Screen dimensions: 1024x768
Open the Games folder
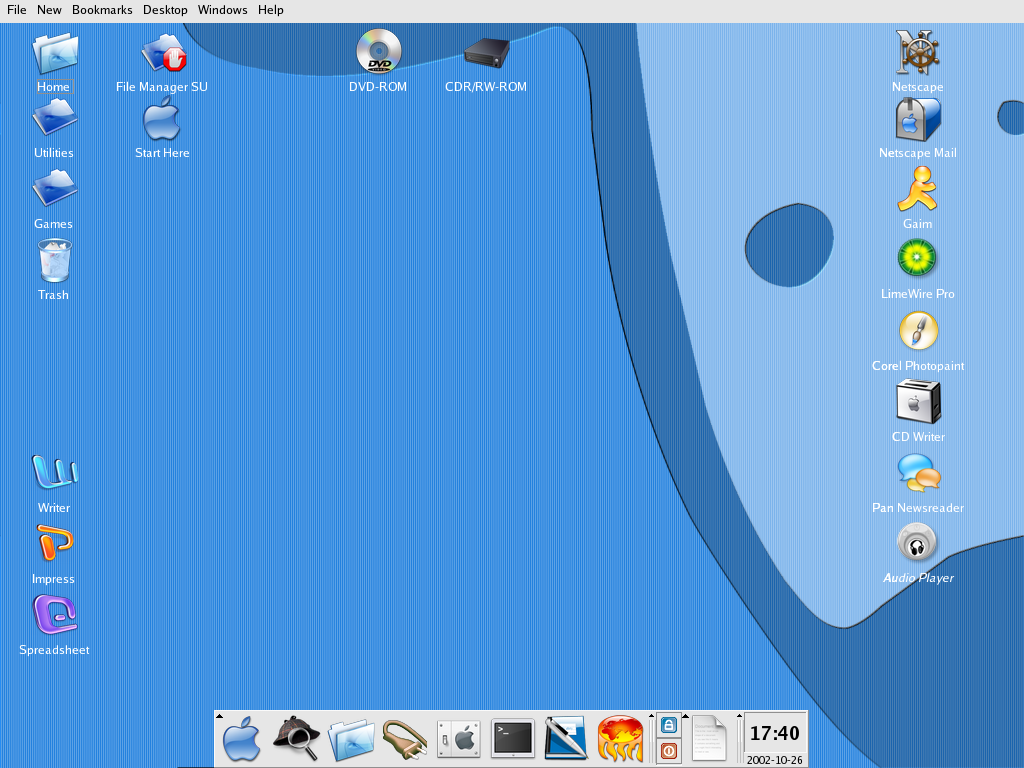55,189
